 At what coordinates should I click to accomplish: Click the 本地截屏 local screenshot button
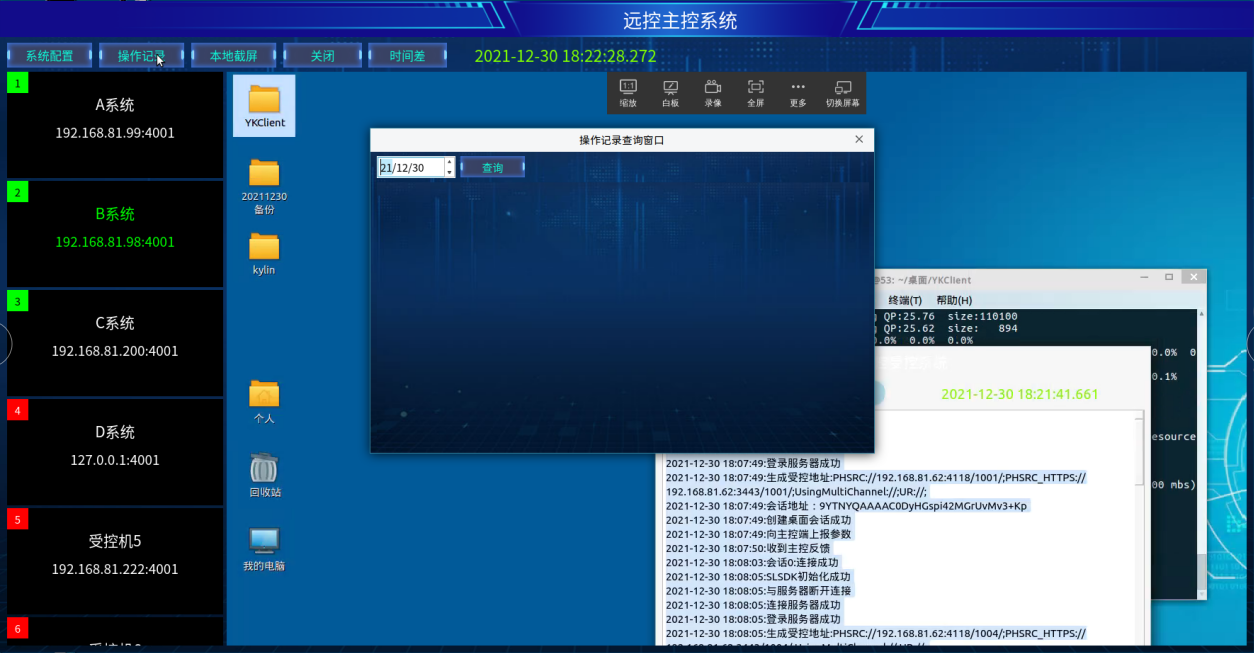pos(233,56)
